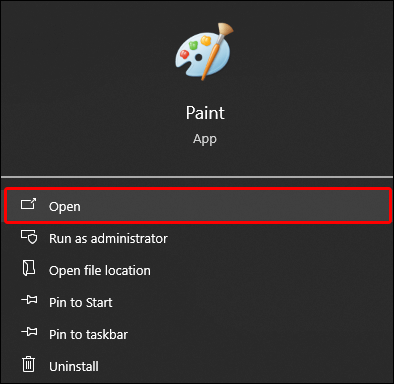Image resolution: width=394 pixels, height=384 pixels.
Task: Click the divider line above Open
Action: [197, 177]
